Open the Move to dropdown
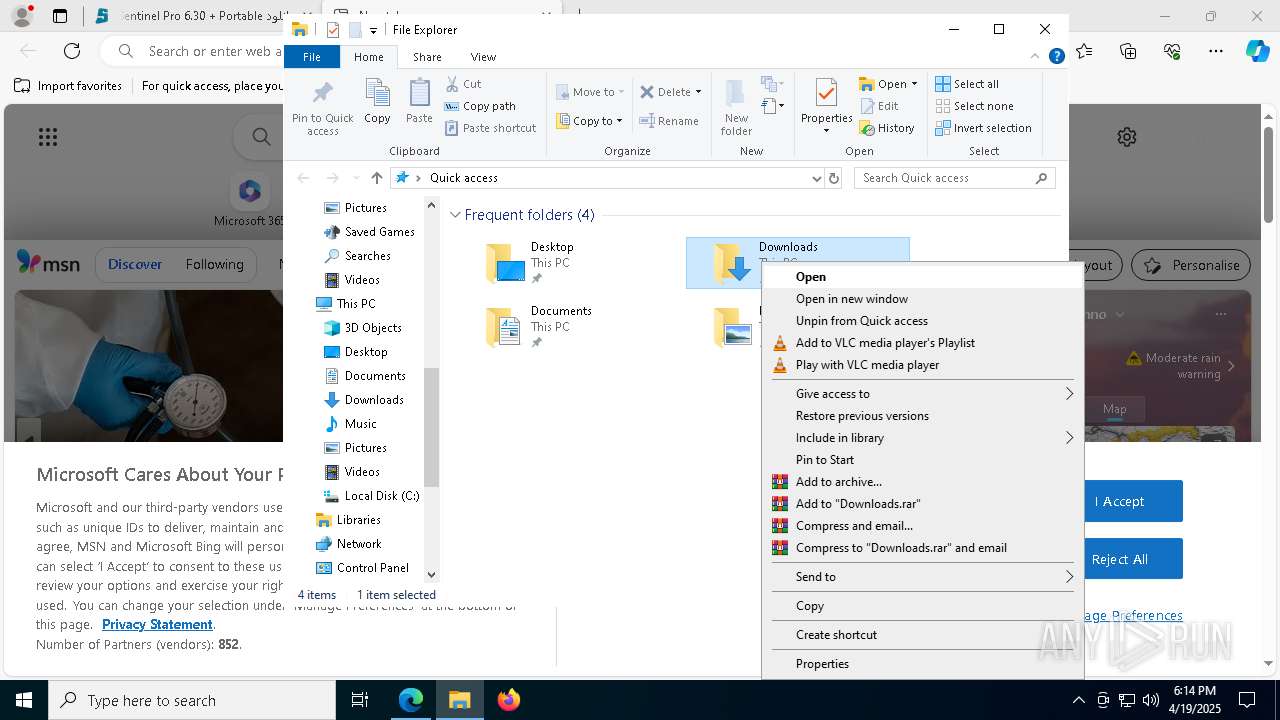 click(590, 92)
